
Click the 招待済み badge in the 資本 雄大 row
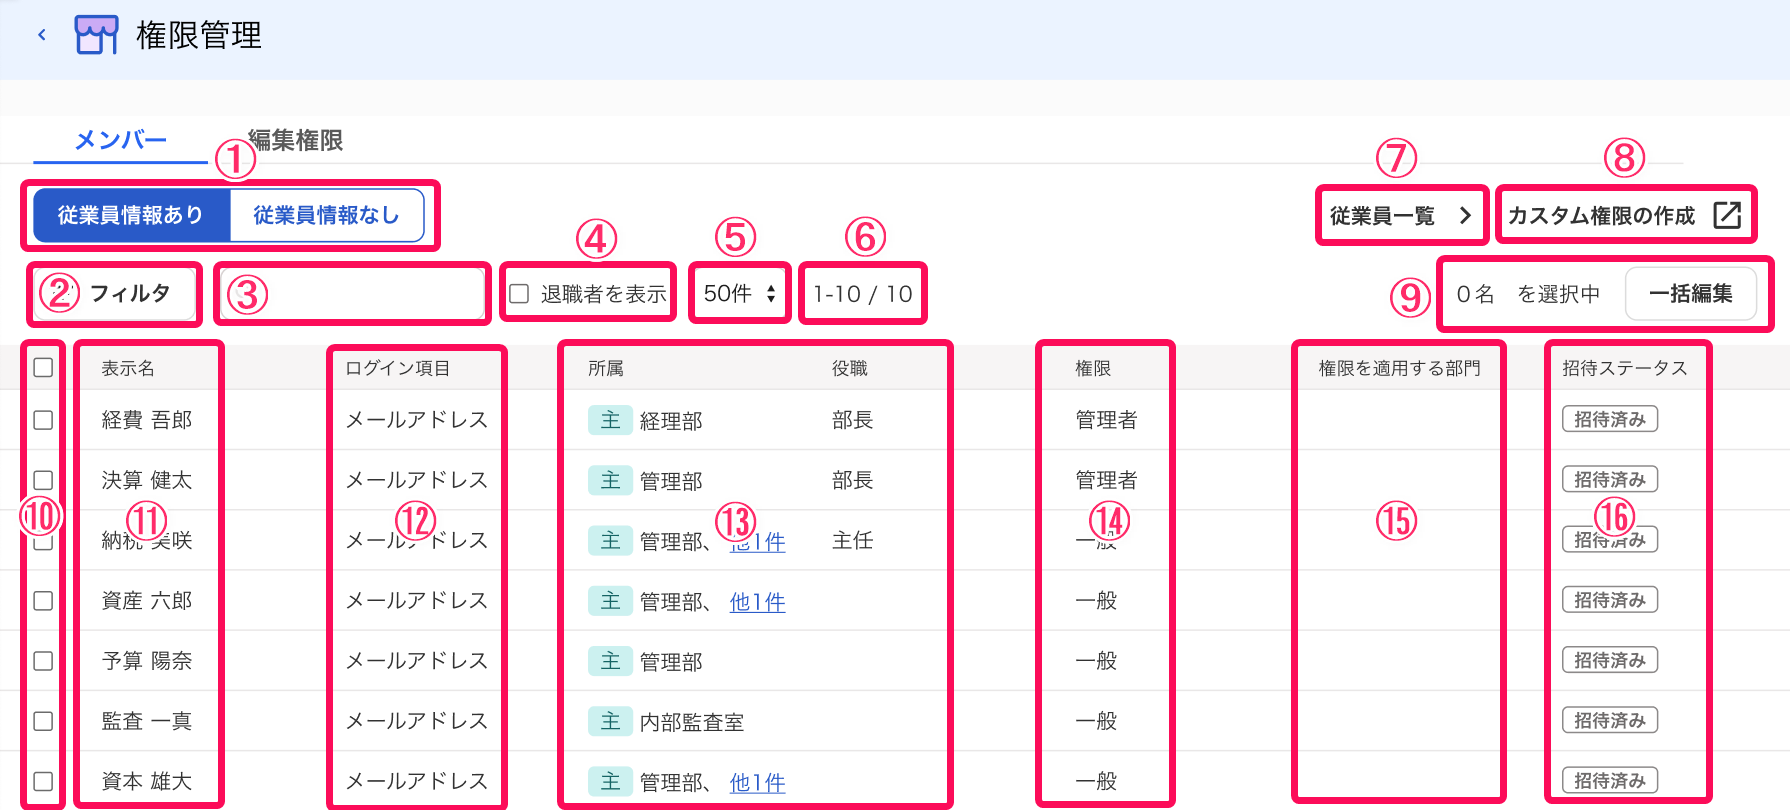(x=1609, y=780)
